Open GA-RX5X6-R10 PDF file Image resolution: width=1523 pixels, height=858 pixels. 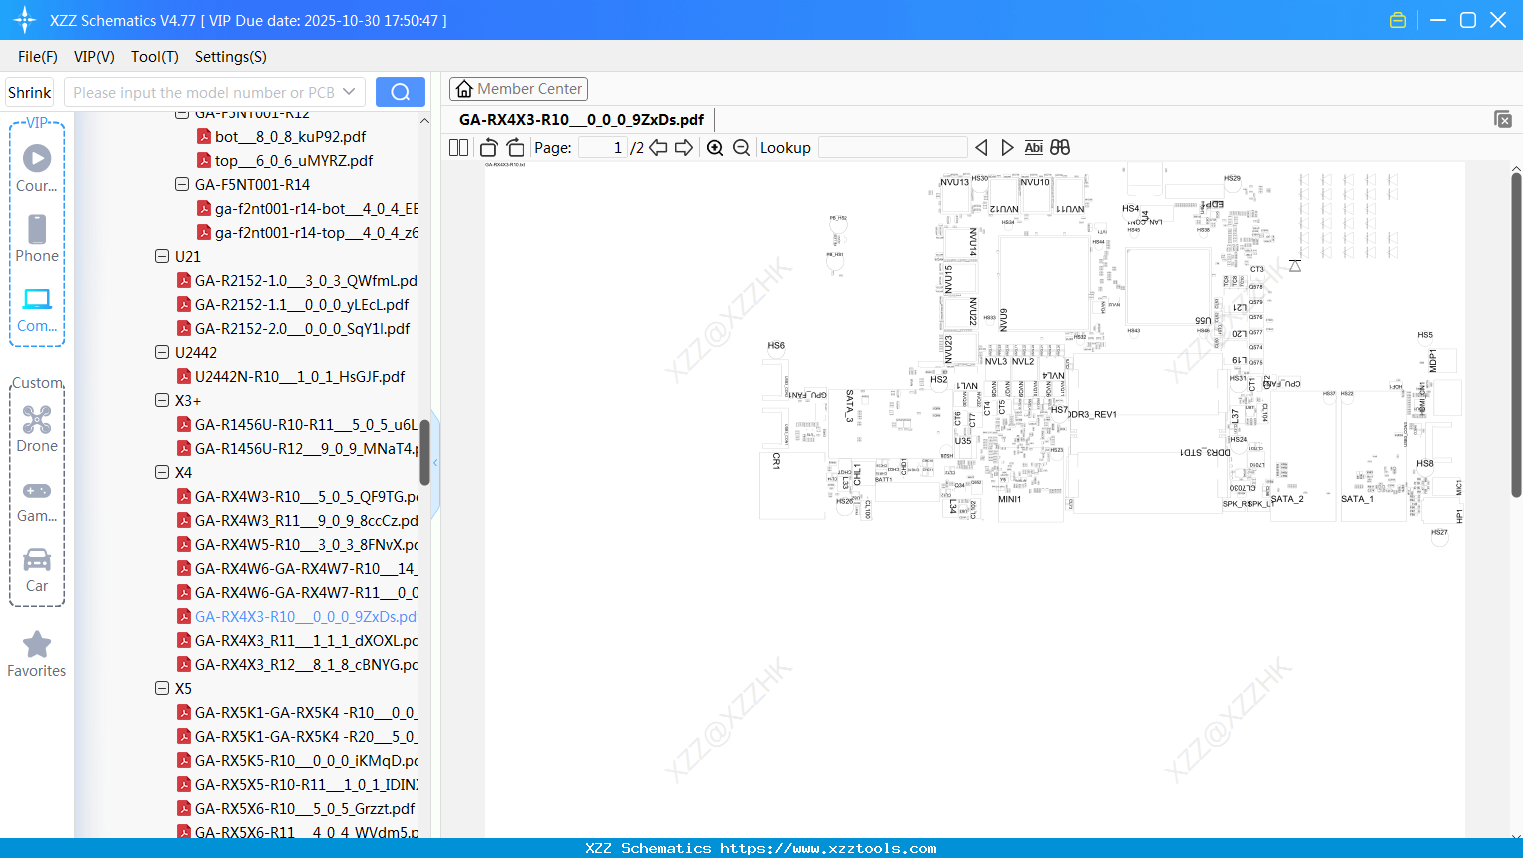(x=296, y=808)
